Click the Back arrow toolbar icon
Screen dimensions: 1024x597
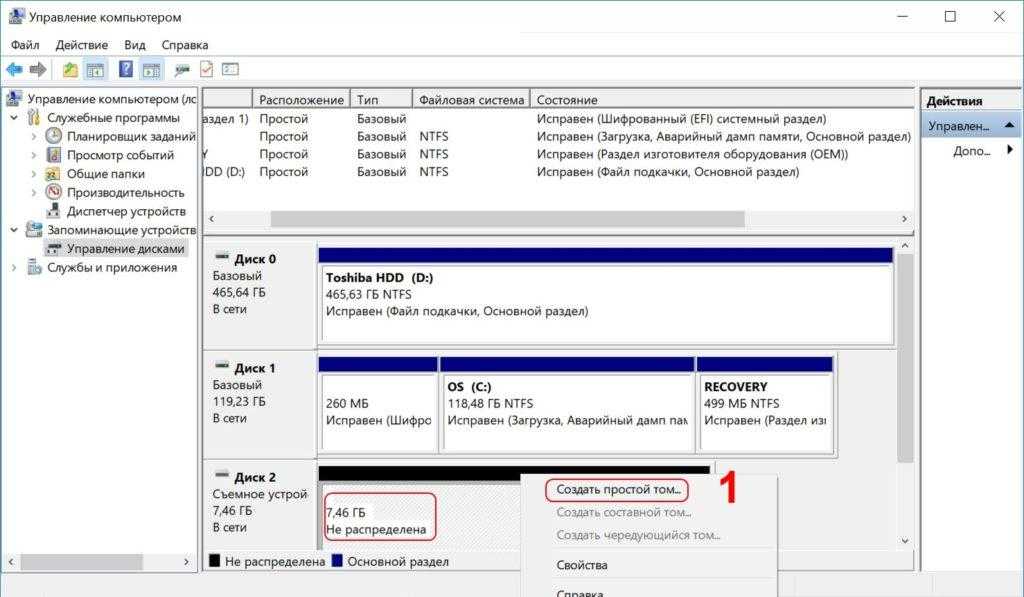[x=14, y=70]
